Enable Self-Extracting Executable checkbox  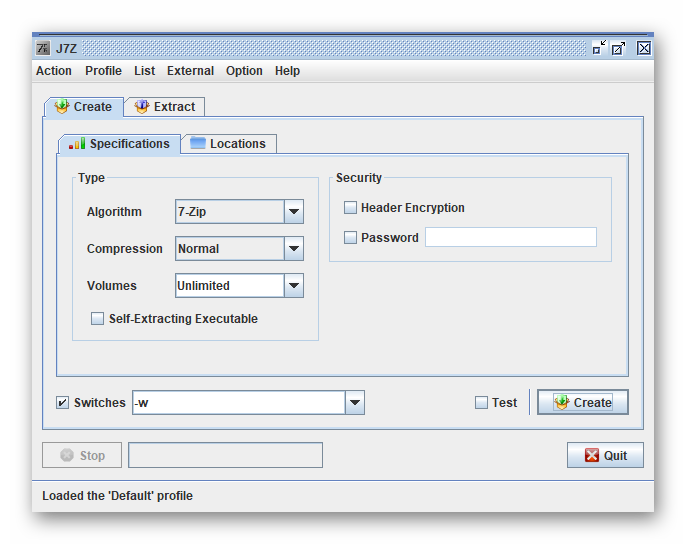point(97,319)
